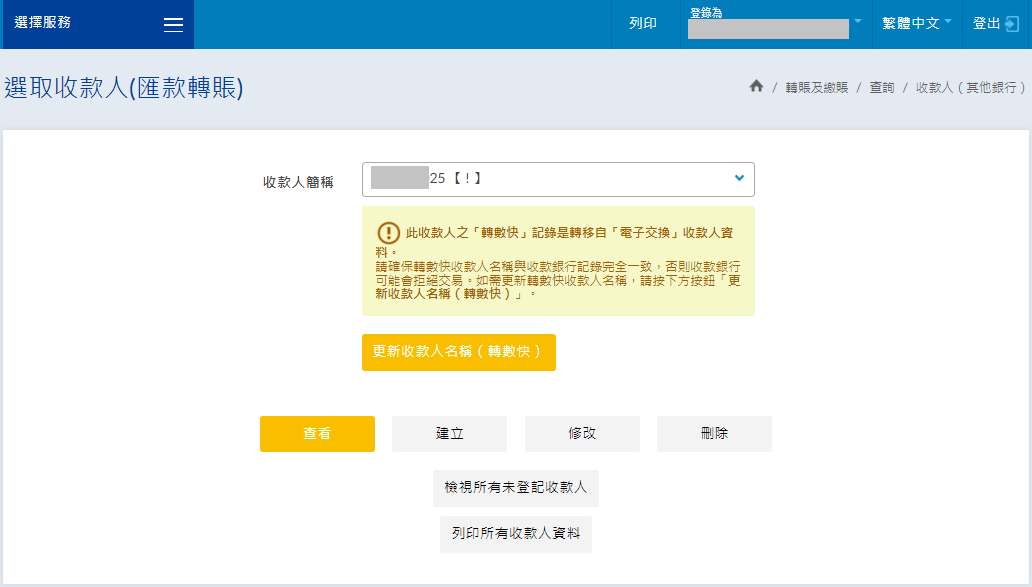Click 收款人（其他銀行）breadcrumb link

click(971, 88)
